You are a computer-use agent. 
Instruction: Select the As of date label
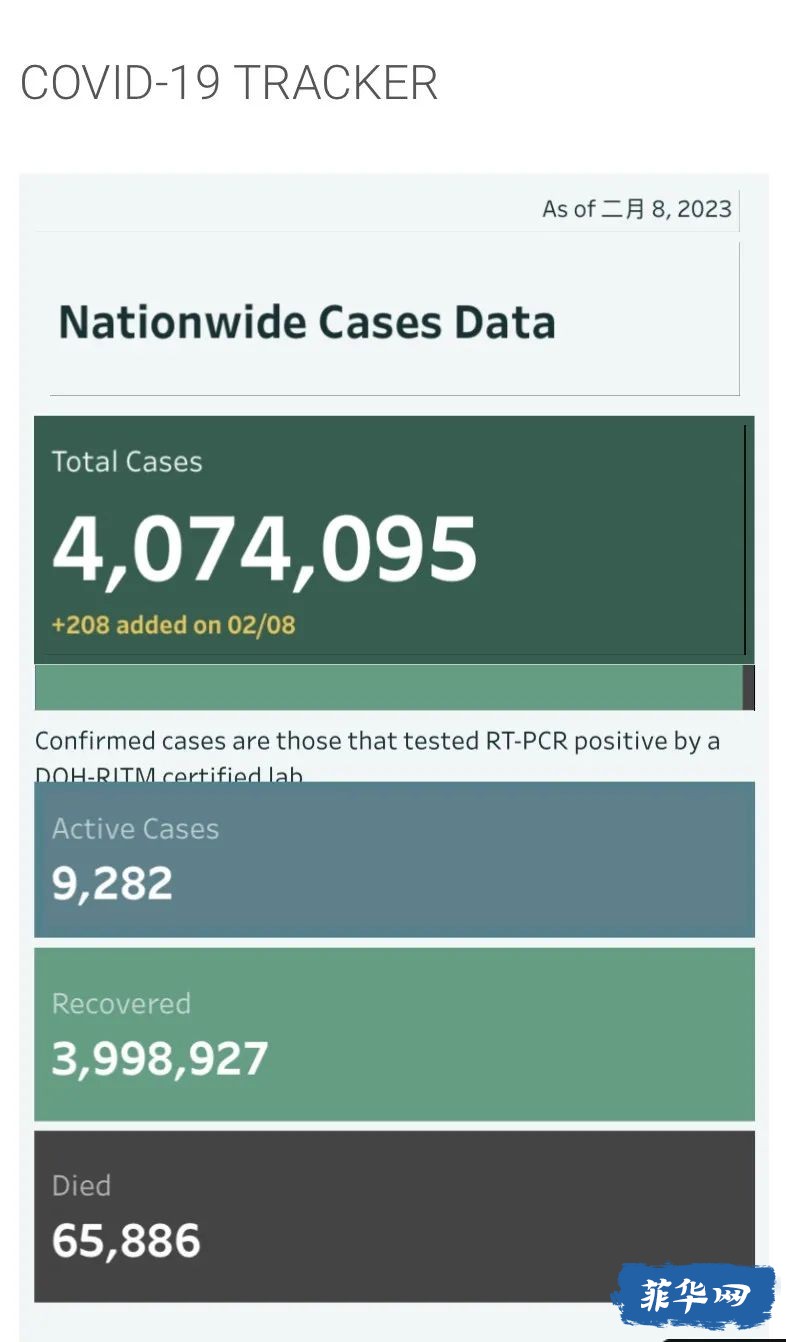637,209
